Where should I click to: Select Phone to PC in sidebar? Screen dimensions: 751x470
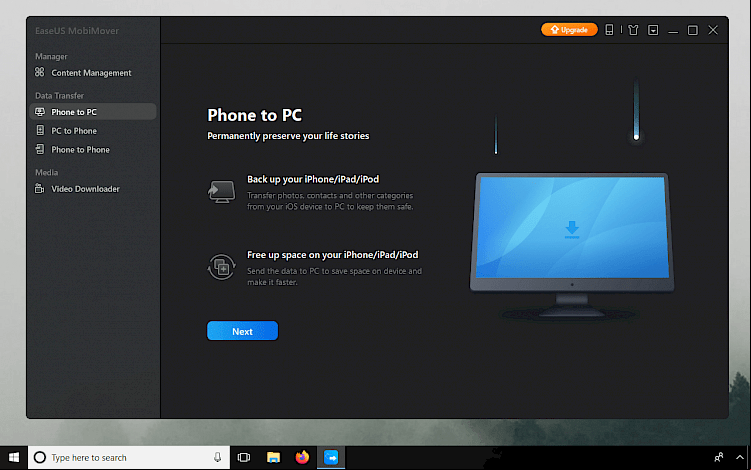(92, 112)
